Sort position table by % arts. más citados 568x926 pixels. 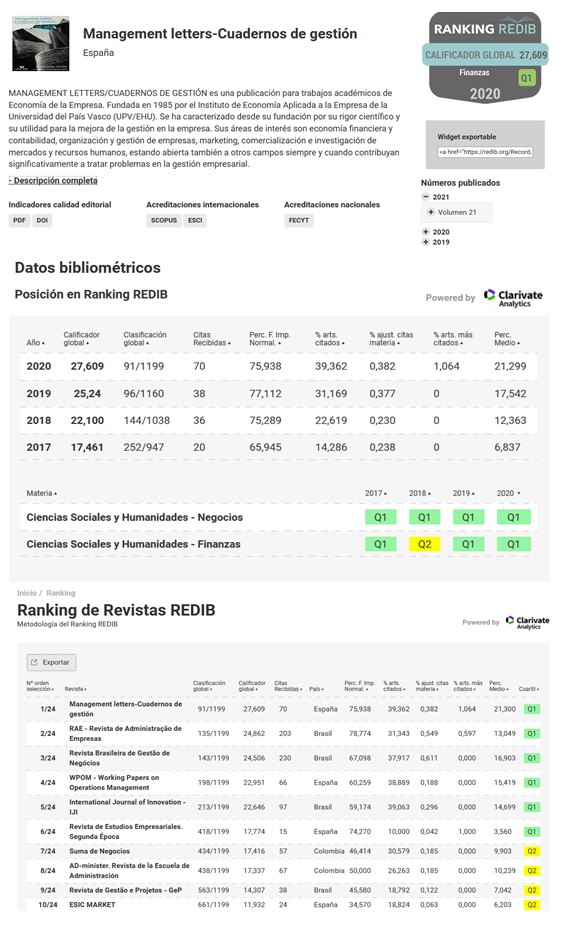click(453, 338)
